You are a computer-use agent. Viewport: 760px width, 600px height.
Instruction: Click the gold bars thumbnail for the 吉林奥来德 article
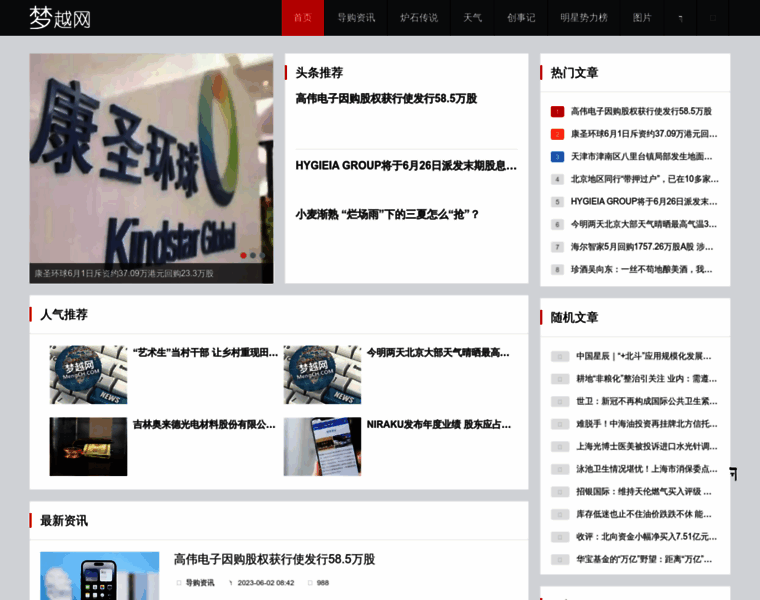coord(88,446)
